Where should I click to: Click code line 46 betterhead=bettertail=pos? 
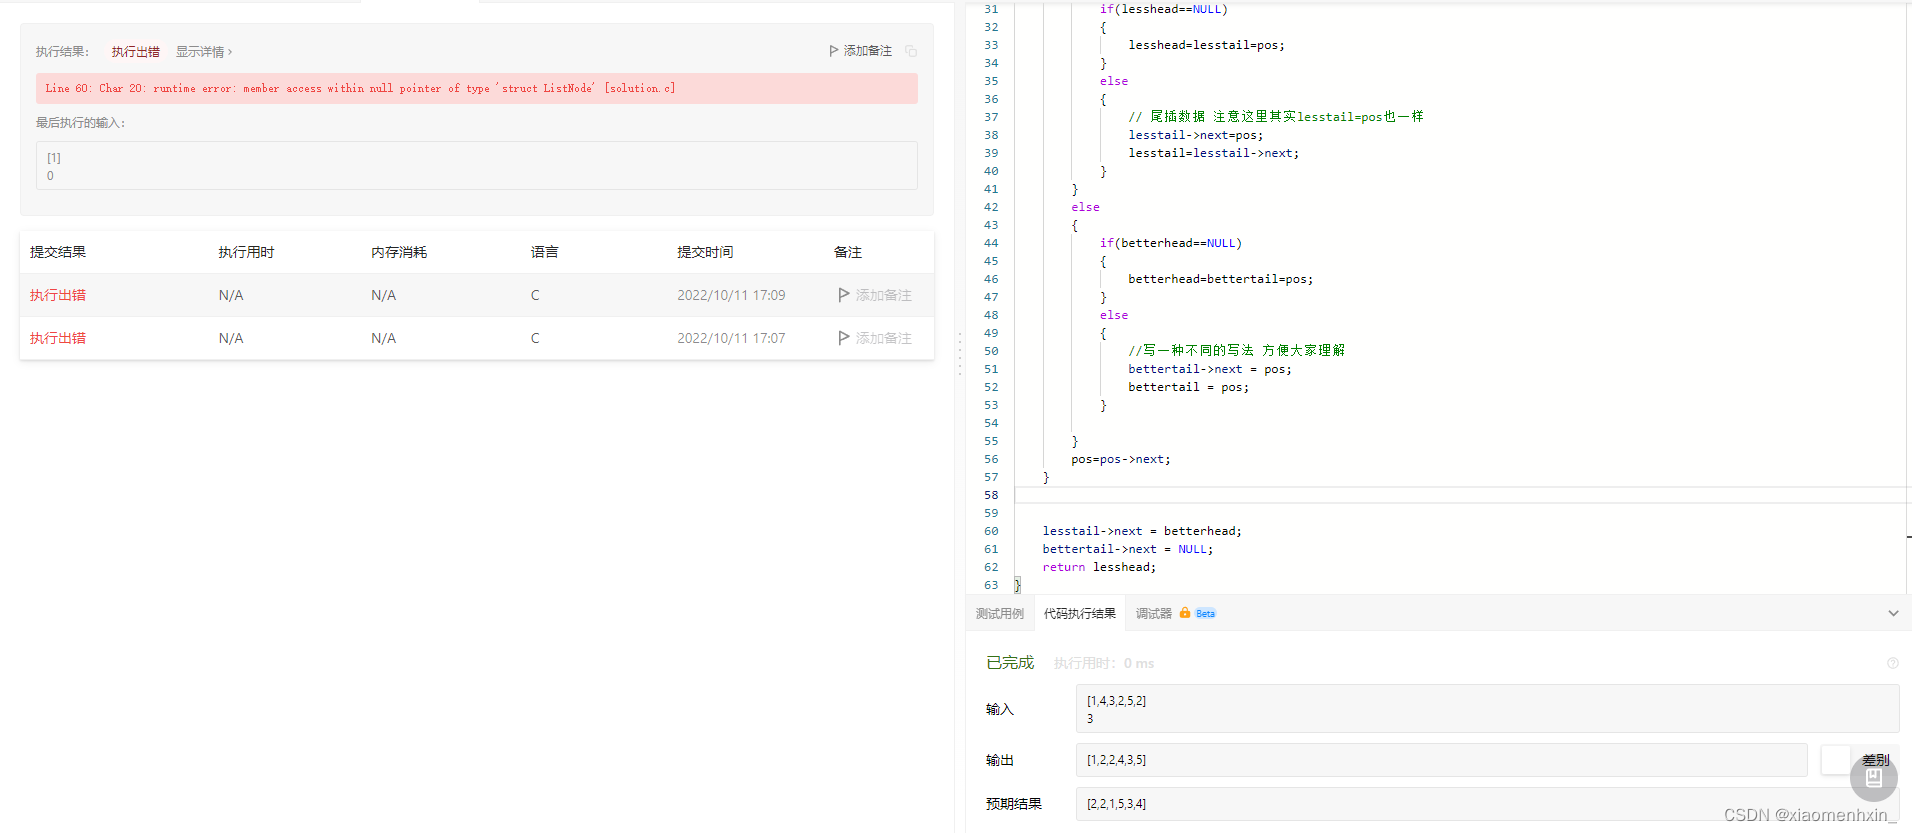coord(1220,279)
